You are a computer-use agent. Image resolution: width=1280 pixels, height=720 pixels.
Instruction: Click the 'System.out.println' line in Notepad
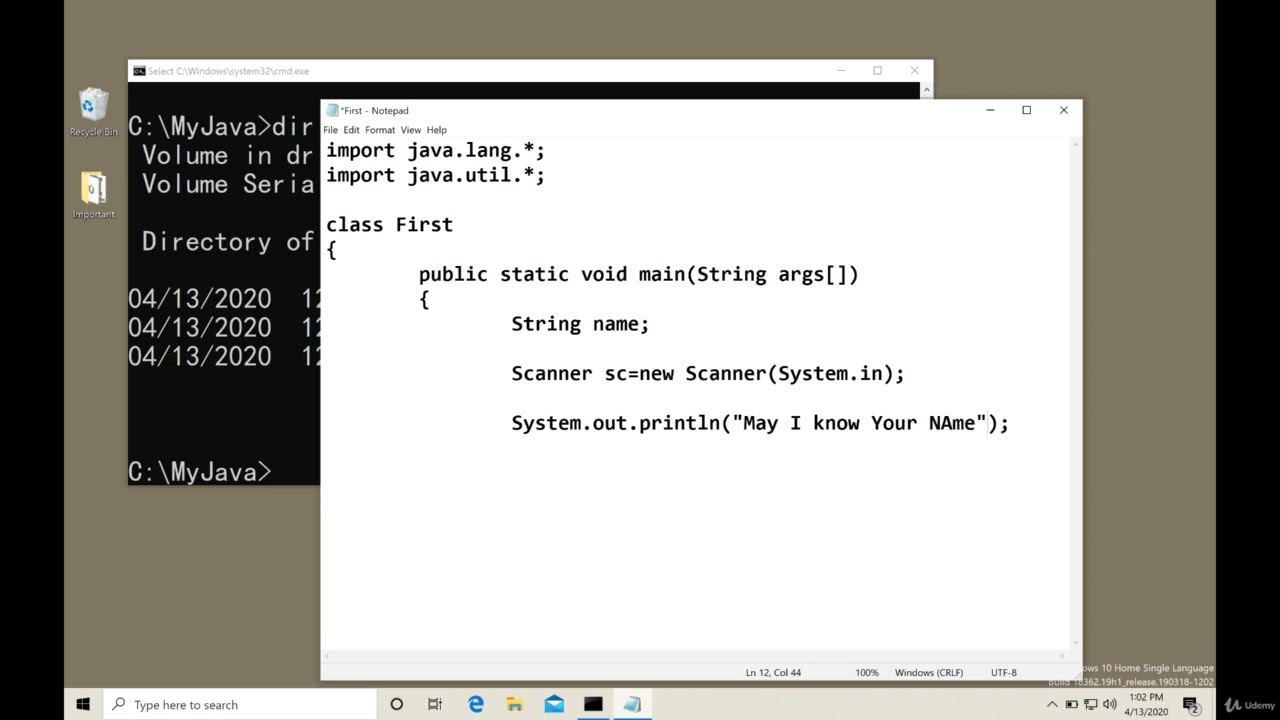760,423
